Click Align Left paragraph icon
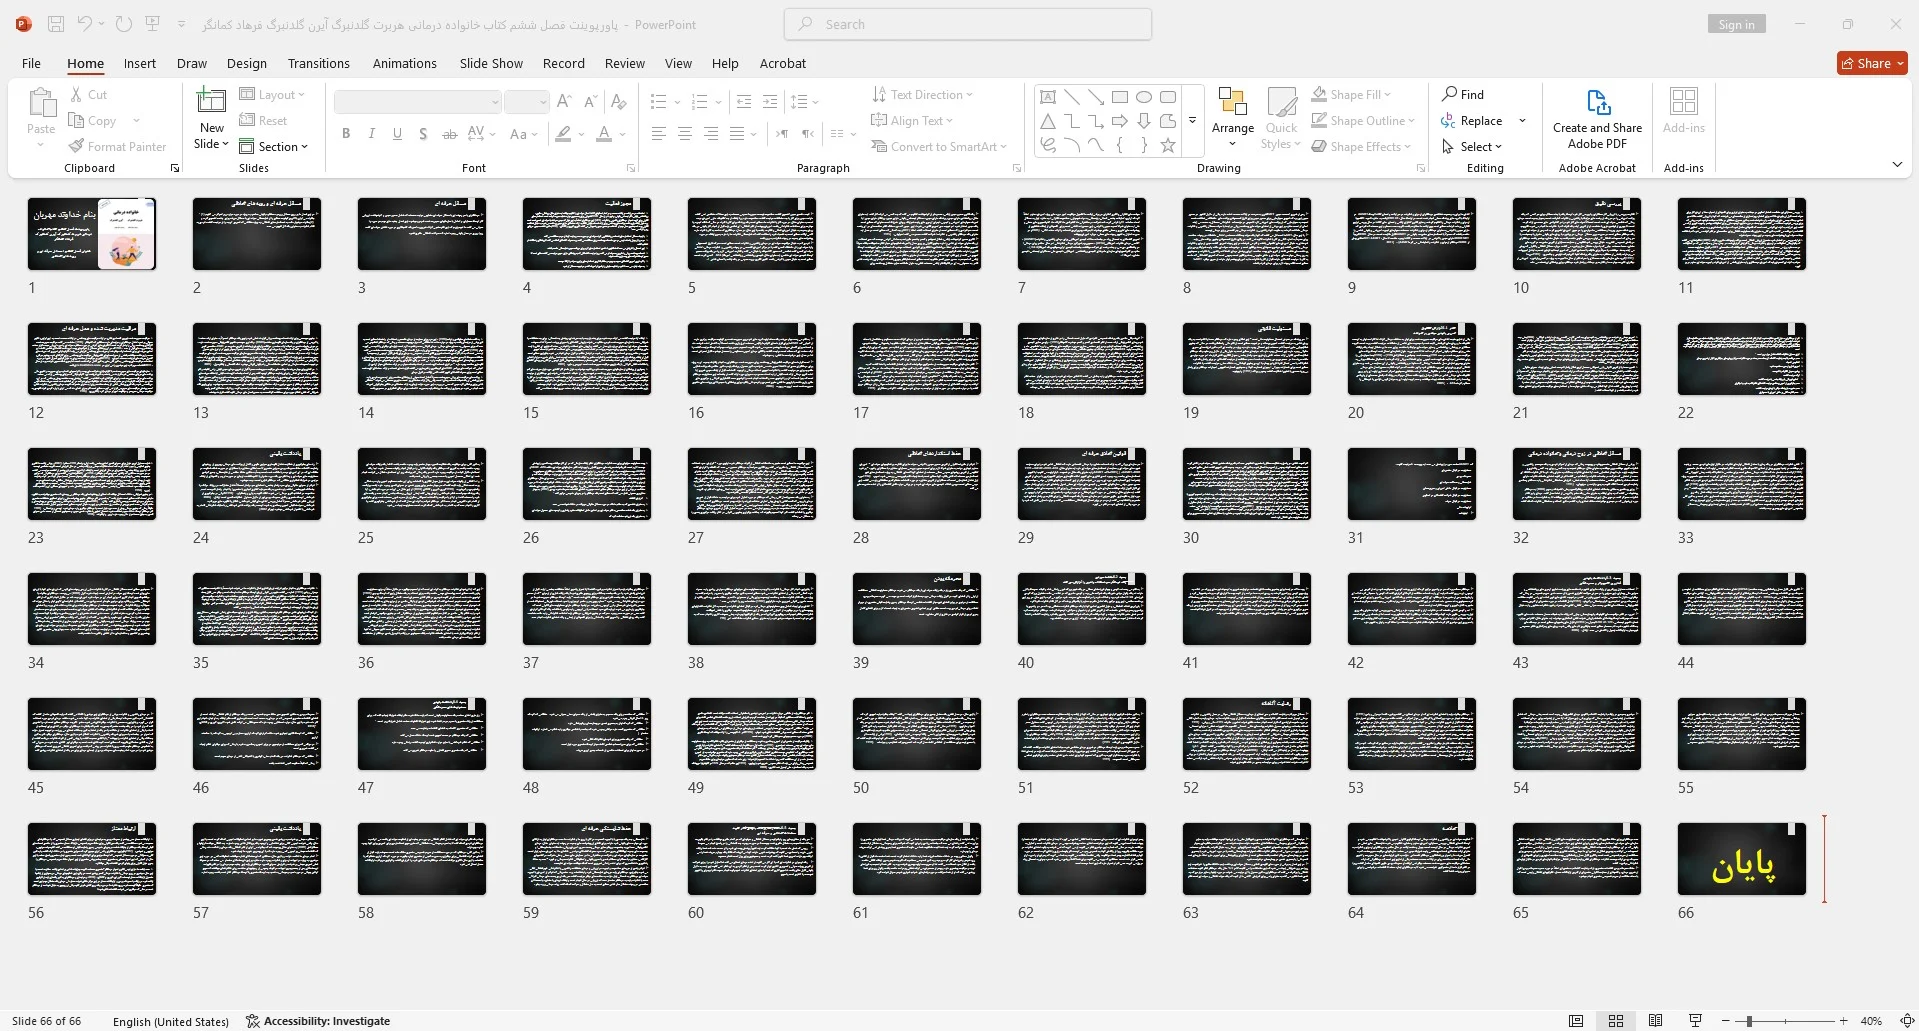This screenshot has height=1031, width=1919. click(x=659, y=133)
